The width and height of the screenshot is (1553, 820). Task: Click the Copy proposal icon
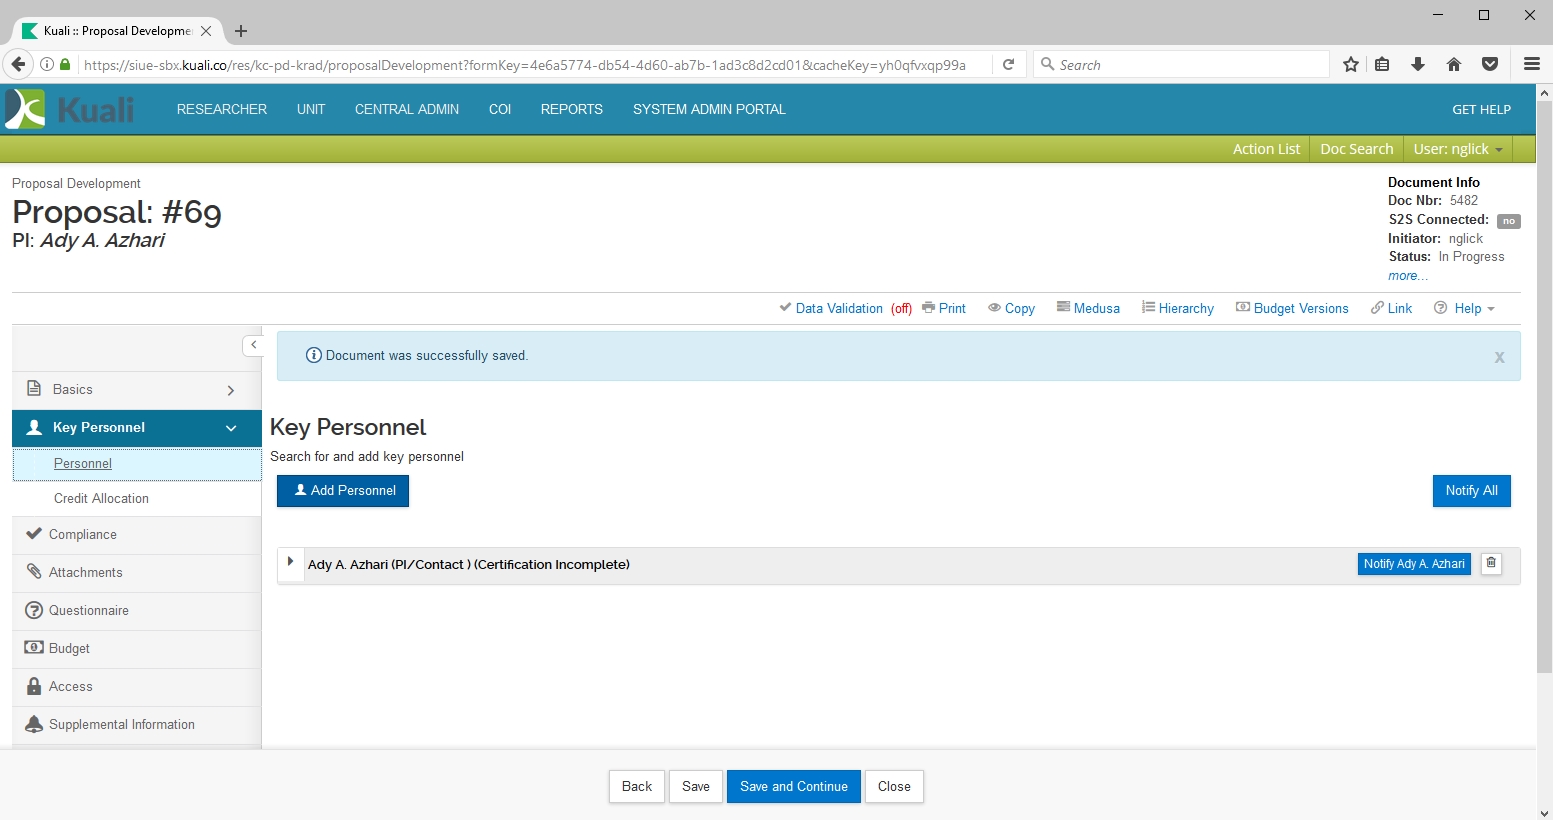(1011, 308)
